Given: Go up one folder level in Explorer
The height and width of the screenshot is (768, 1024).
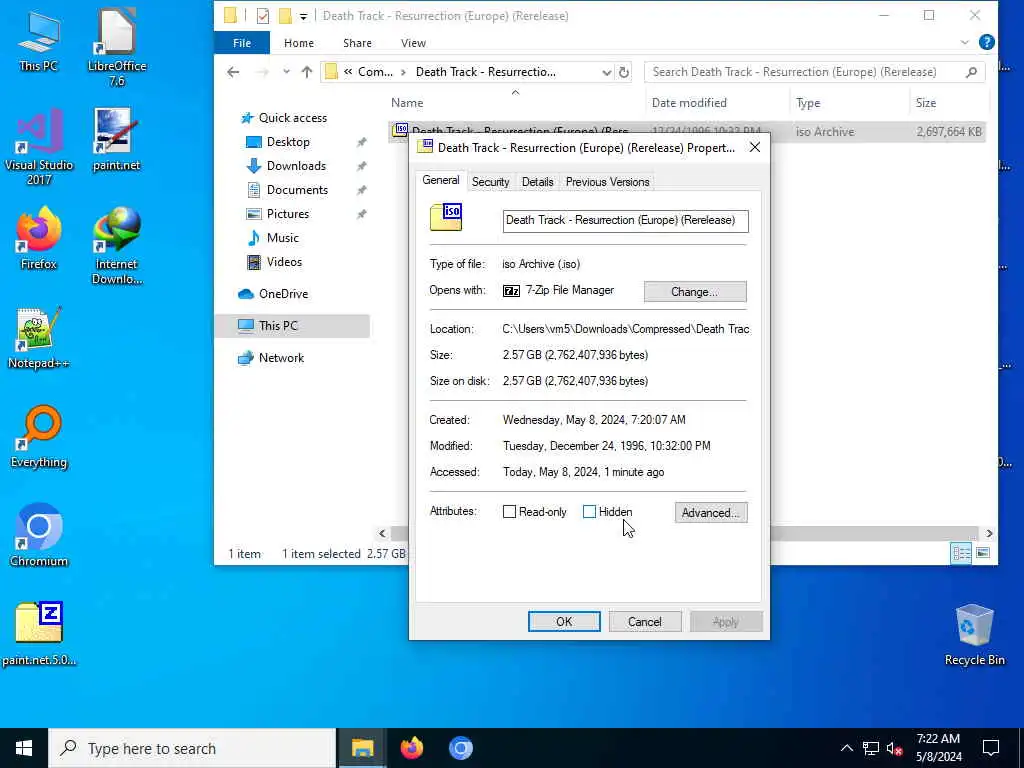Looking at the screenshot, I should [x=306, y=72].
